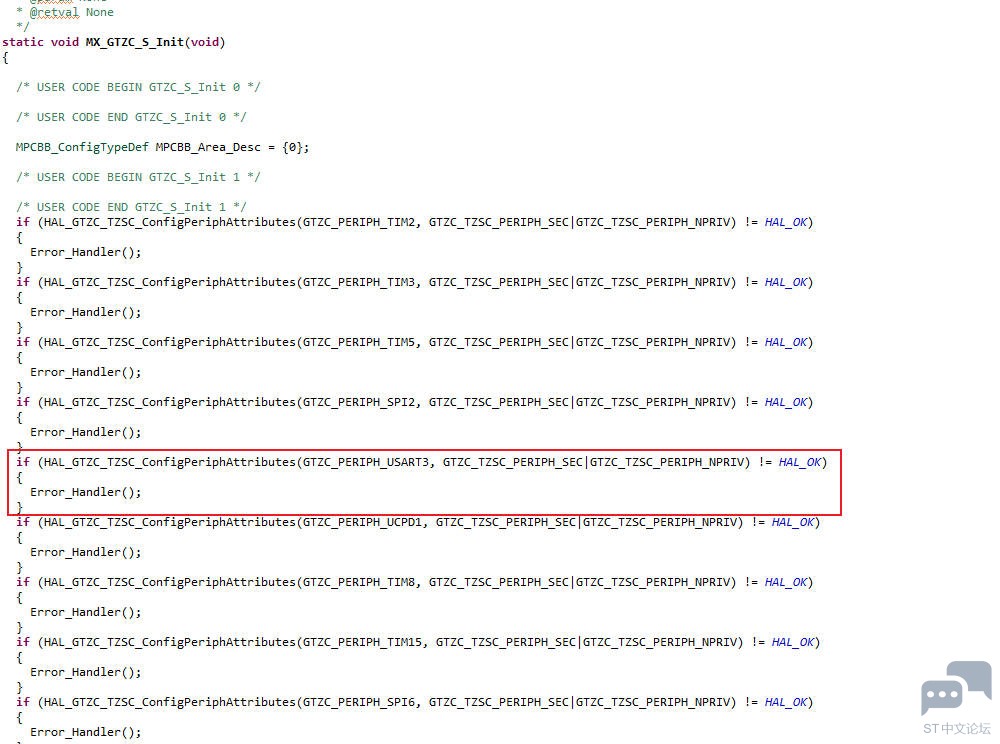
Task: Click the GTZC_PERIPH_USART3 argument
Action: click(x=365, y=462)
